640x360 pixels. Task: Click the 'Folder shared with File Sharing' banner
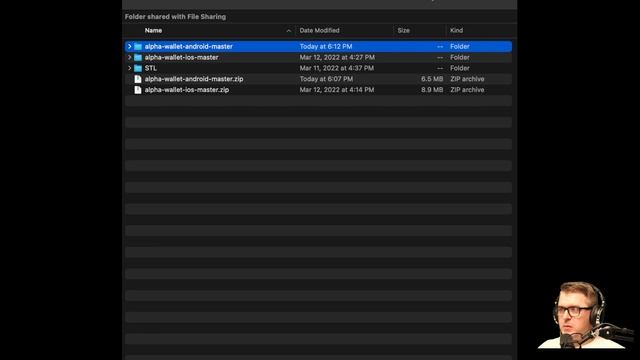pos(175,17)
